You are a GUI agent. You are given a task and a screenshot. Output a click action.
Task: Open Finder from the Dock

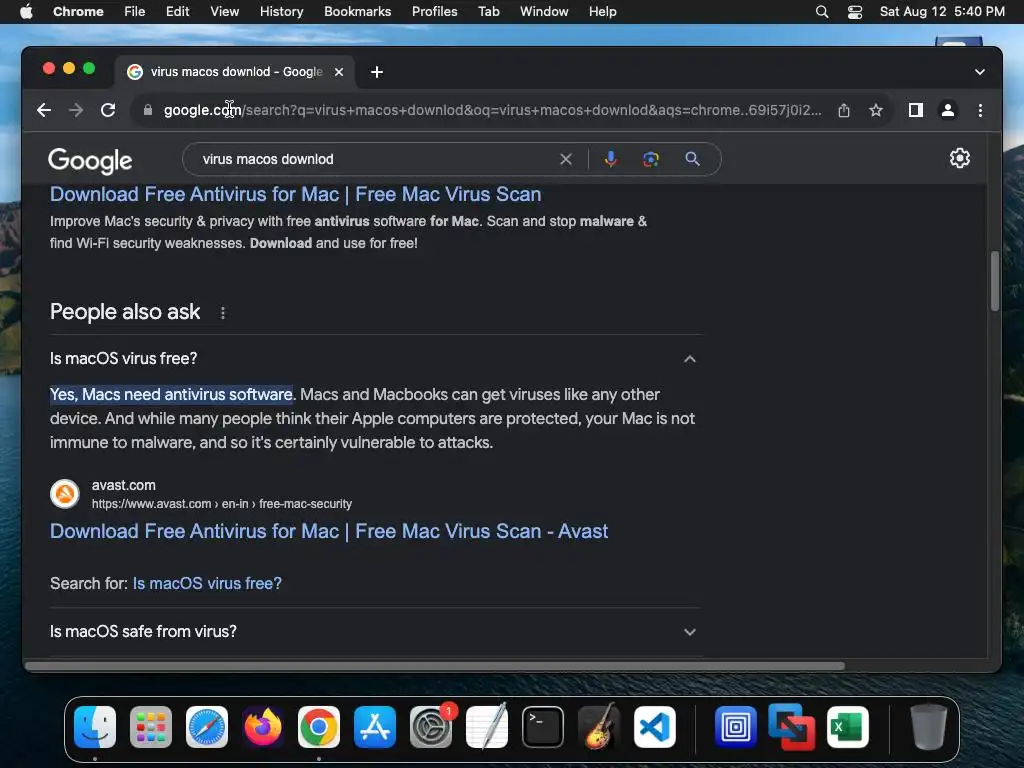(x=95, y=727)
